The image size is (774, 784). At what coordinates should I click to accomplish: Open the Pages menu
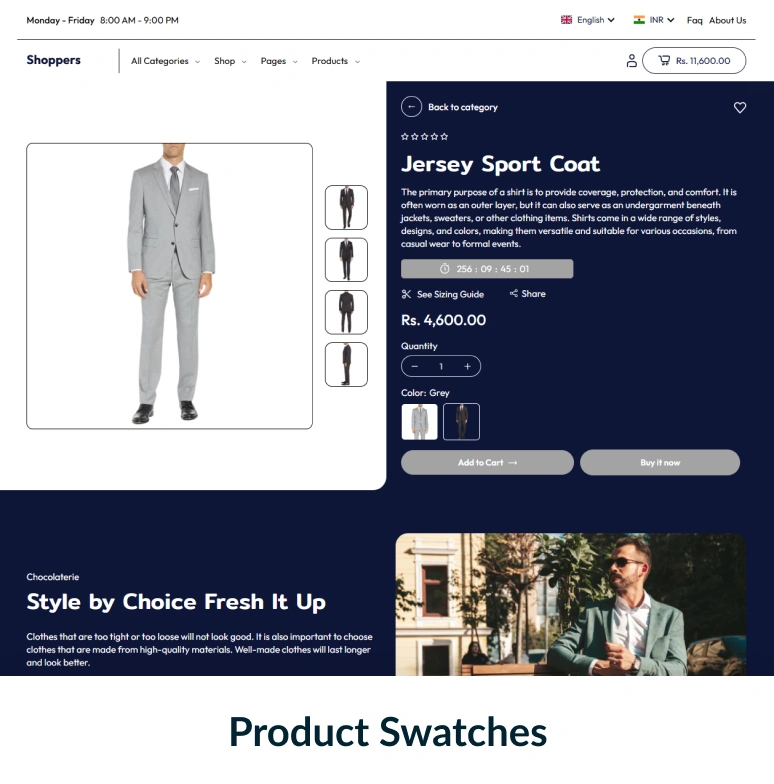[278, 61]
